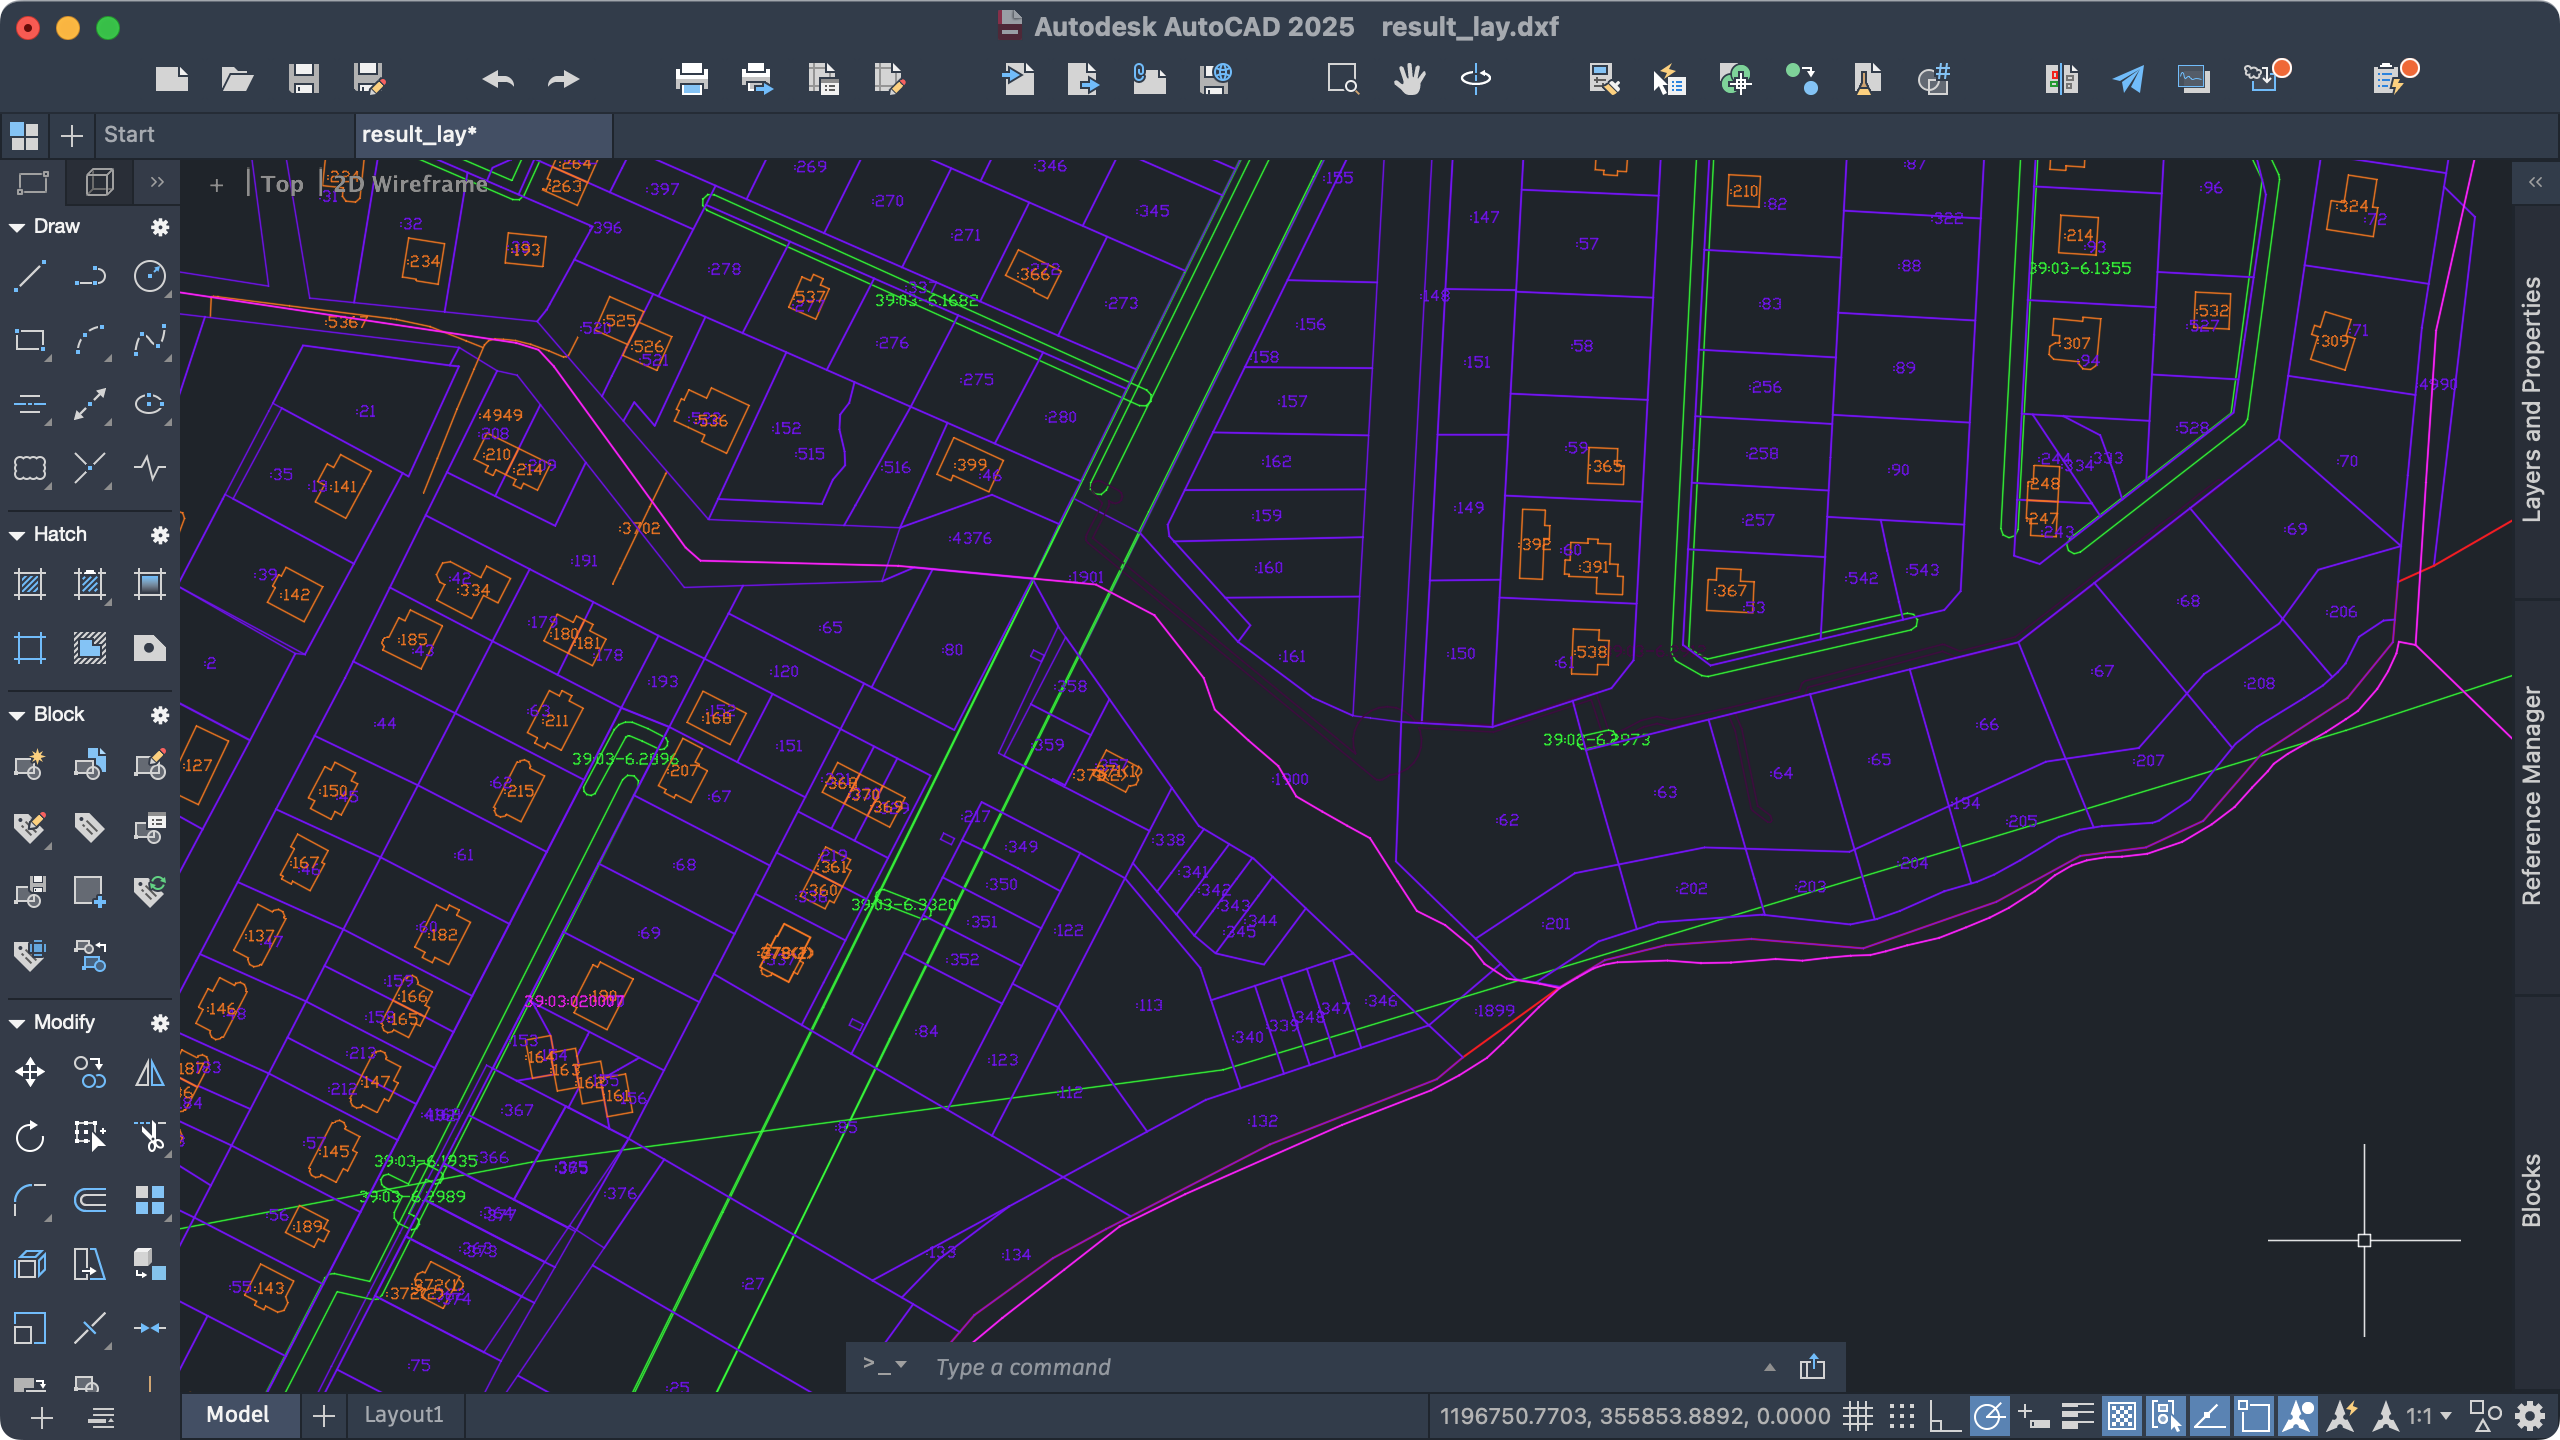Click the Undo arrow
The image size is (2560, 1440).
tap(498, 79)
